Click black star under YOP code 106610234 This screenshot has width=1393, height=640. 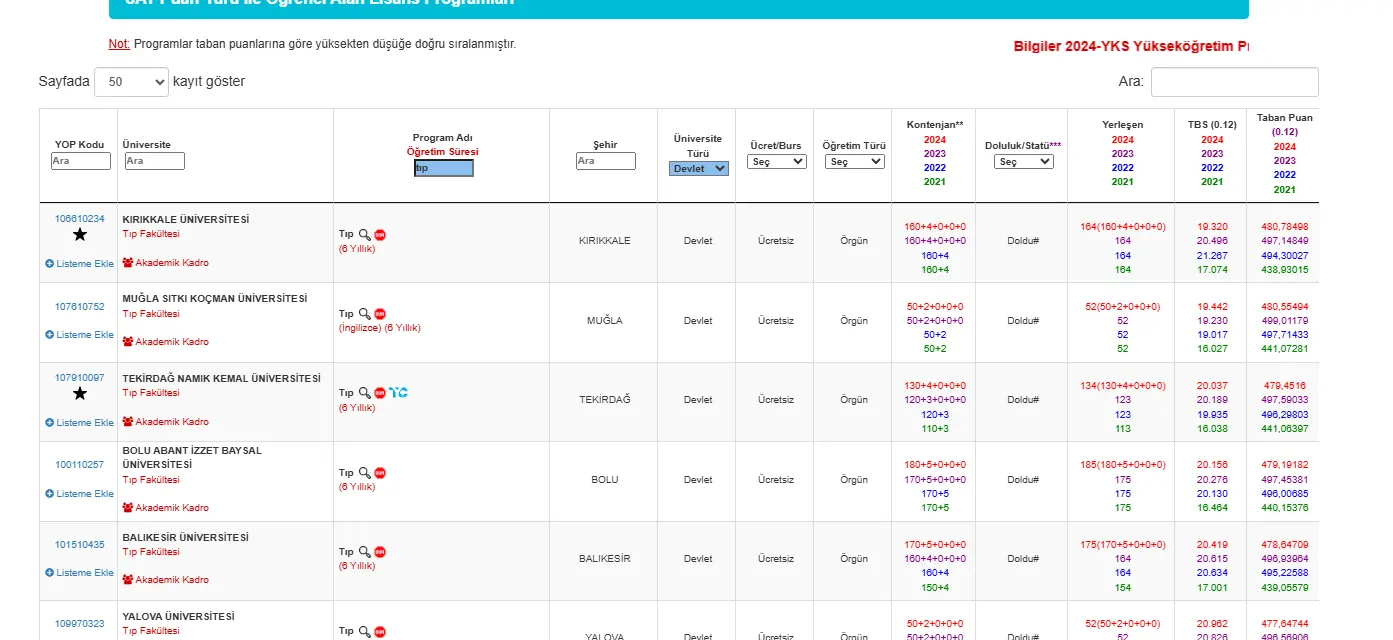(x=80, y=235)
